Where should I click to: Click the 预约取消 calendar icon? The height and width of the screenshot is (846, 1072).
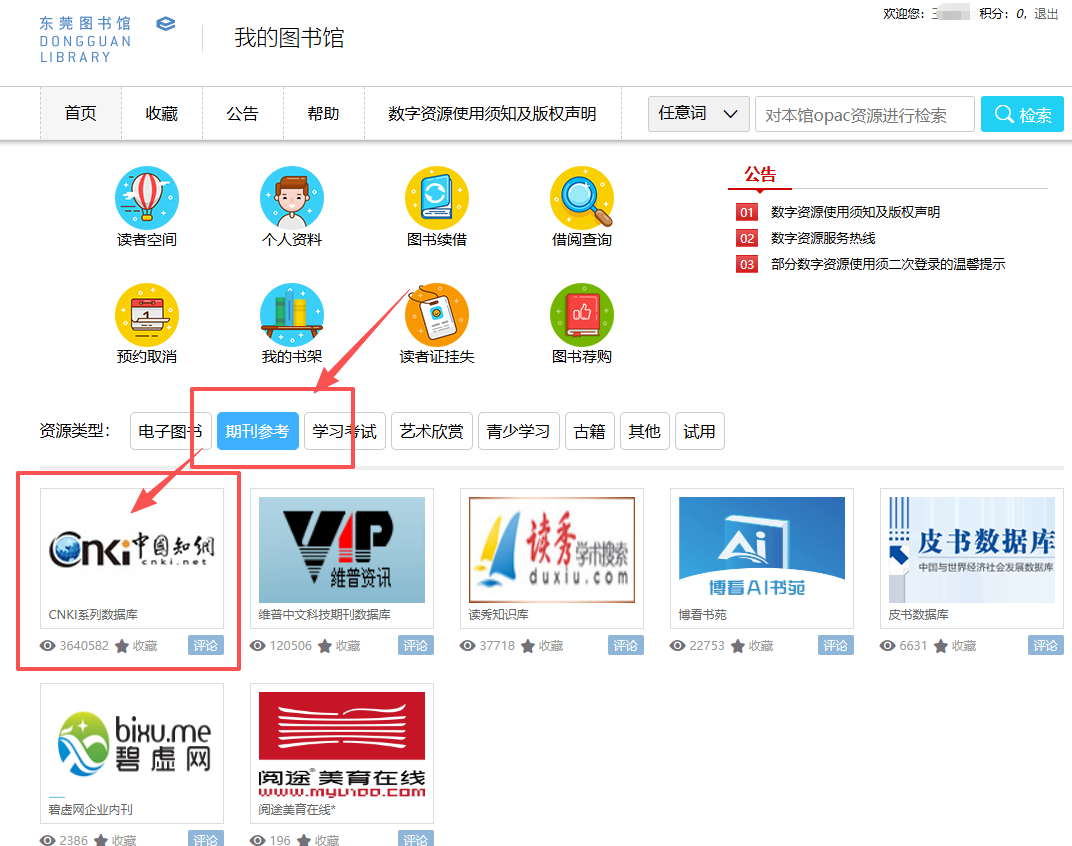(x=147, y=315)
